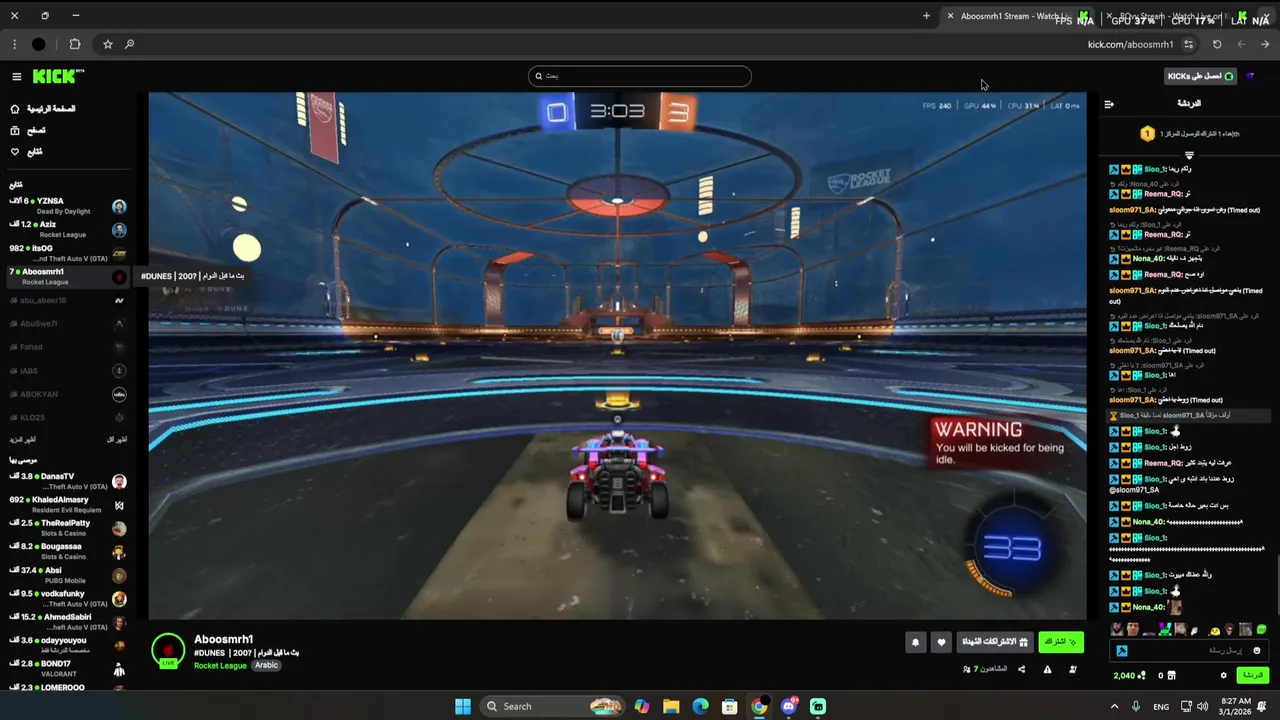
Task: Open TheRealPatty recommended channel
Action: point(67,528)
